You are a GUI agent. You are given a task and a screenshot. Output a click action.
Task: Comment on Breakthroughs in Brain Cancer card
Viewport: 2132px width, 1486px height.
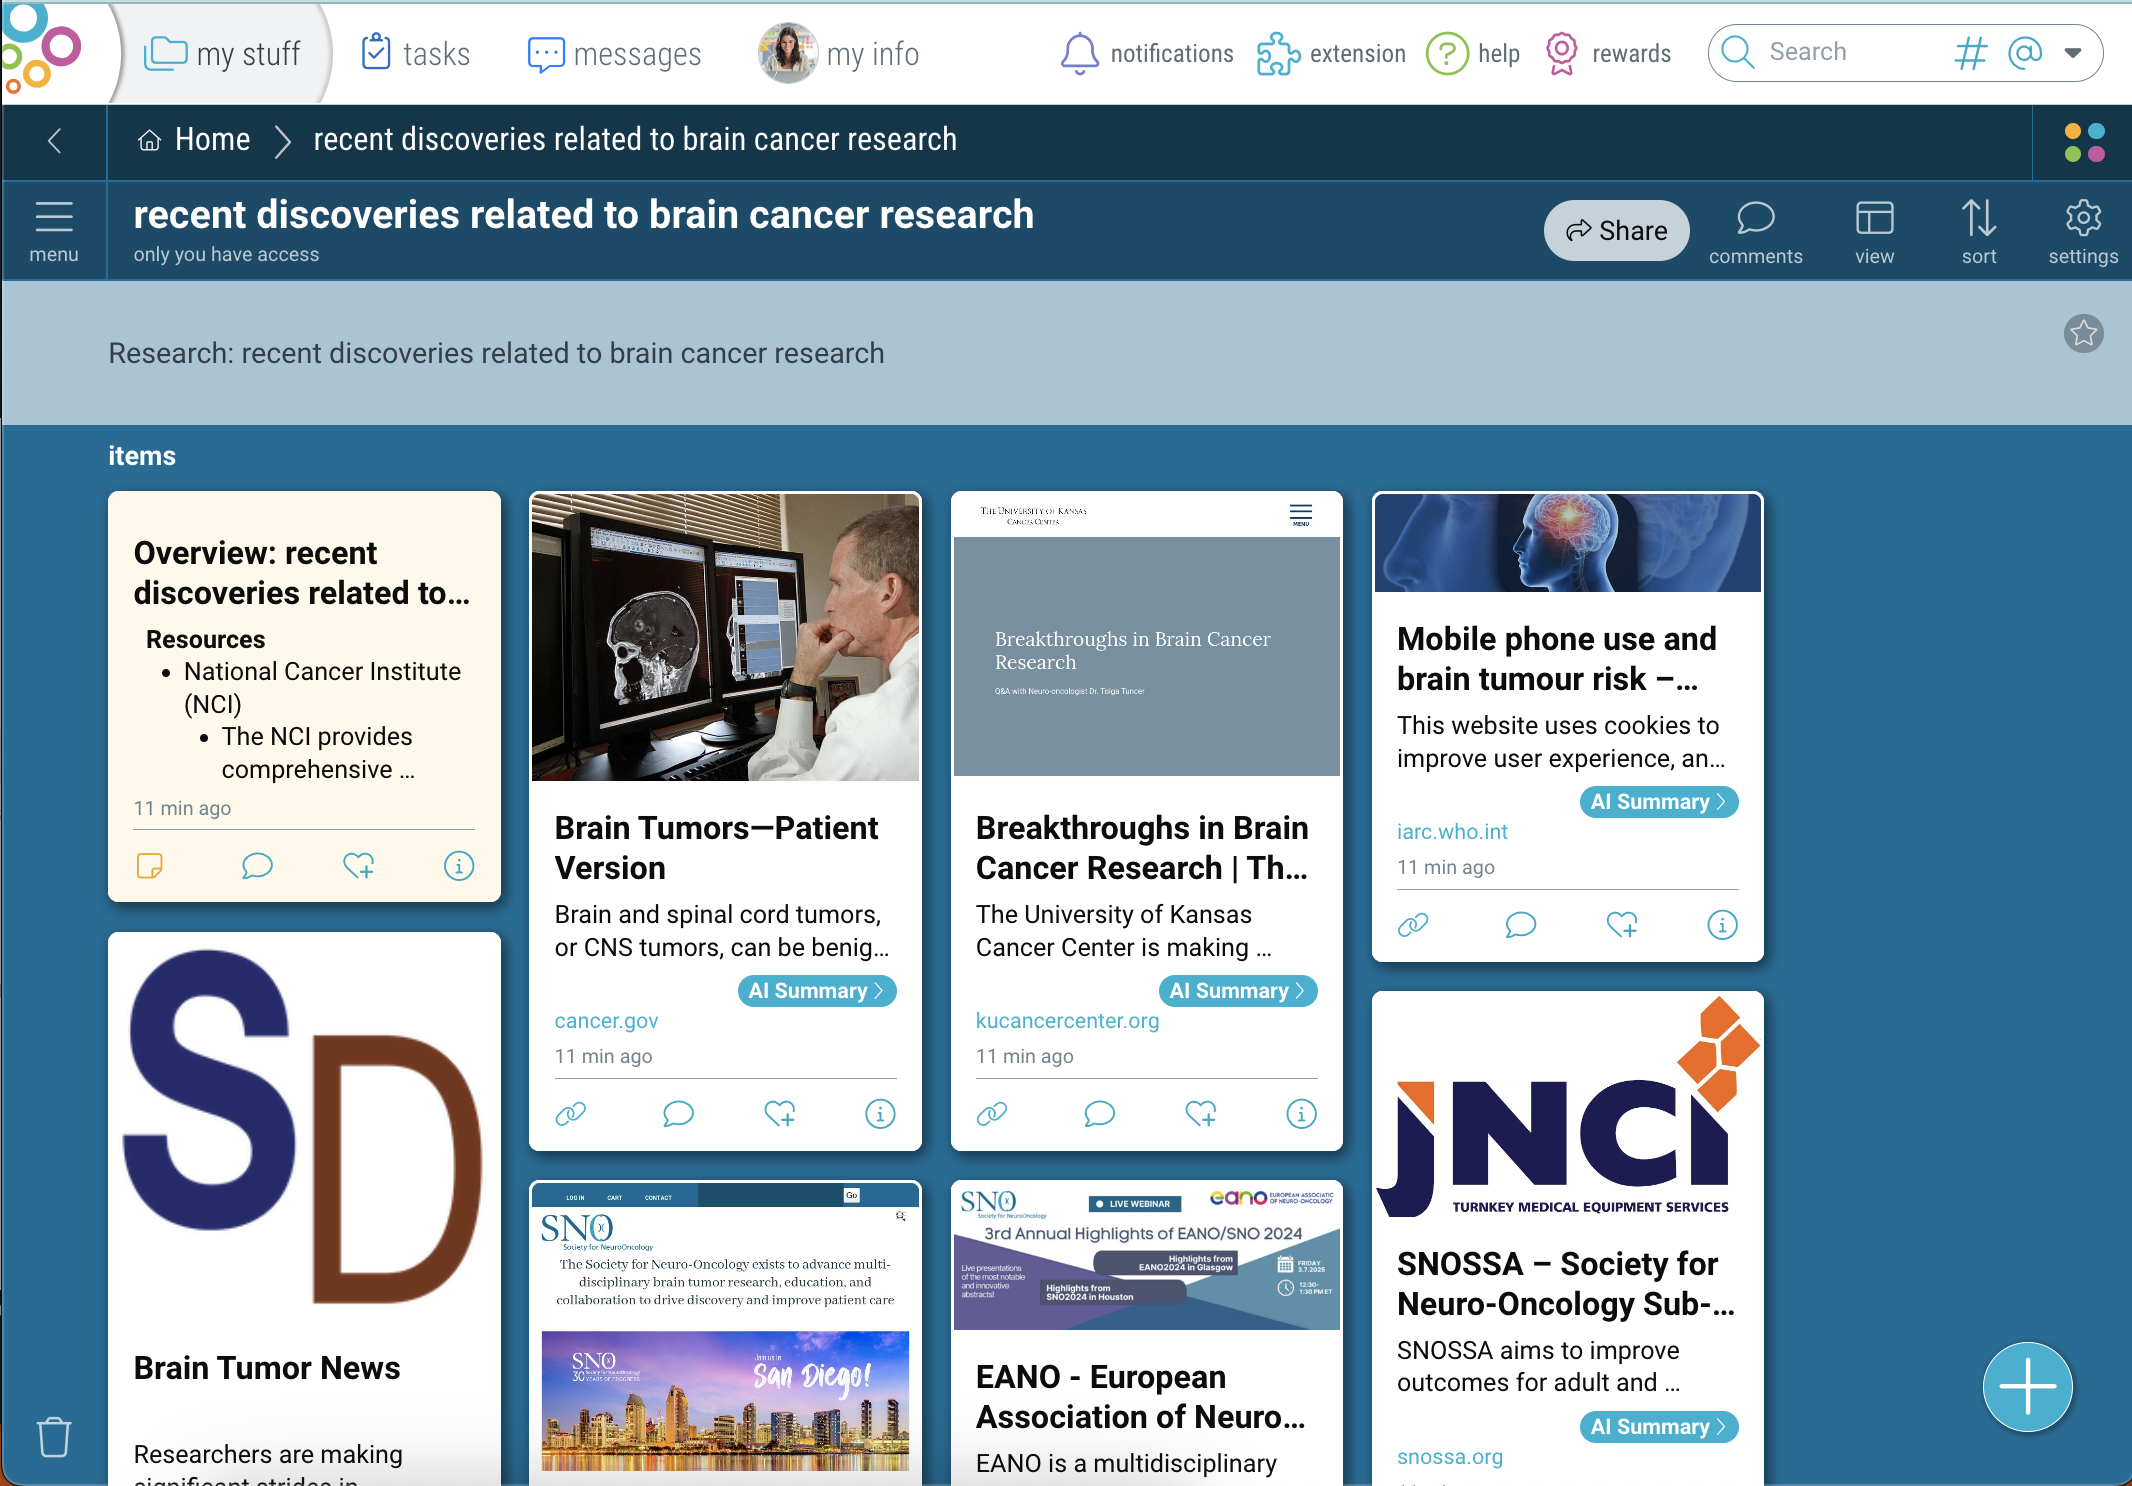tap(1099, 1114)
